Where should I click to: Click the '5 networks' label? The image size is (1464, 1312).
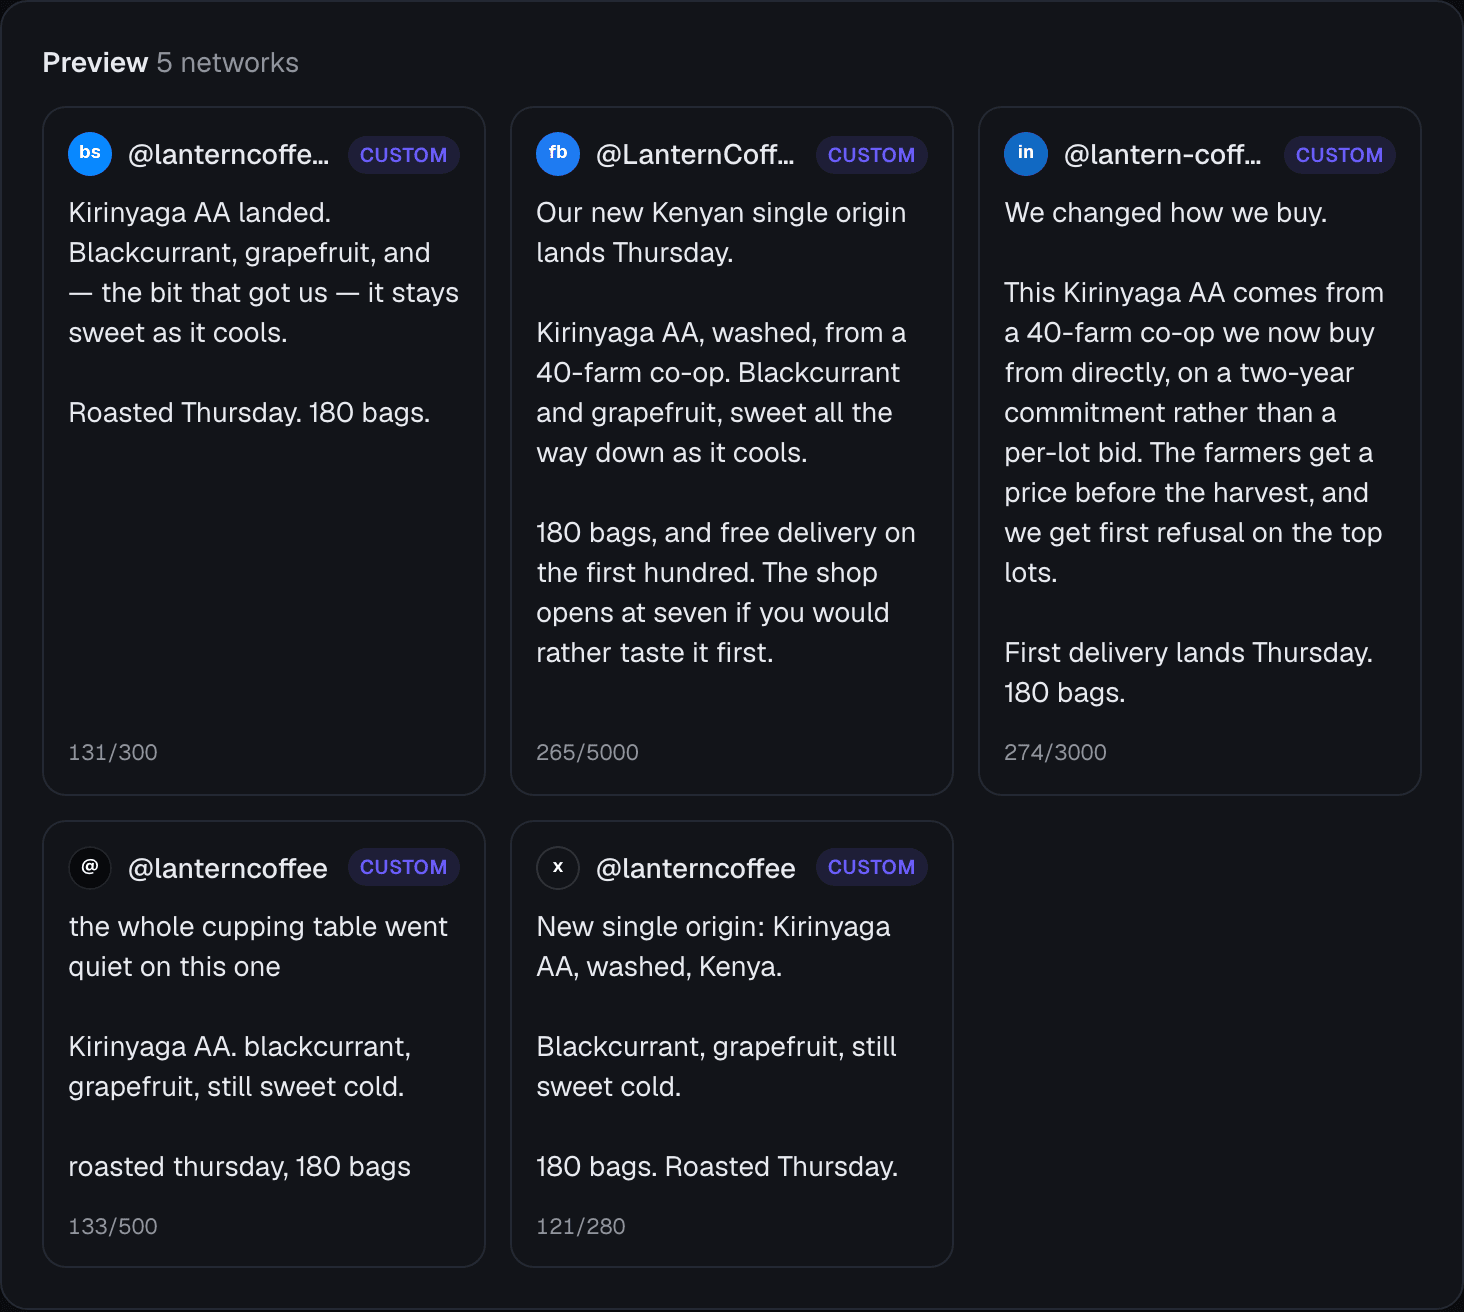pos(228,62)
